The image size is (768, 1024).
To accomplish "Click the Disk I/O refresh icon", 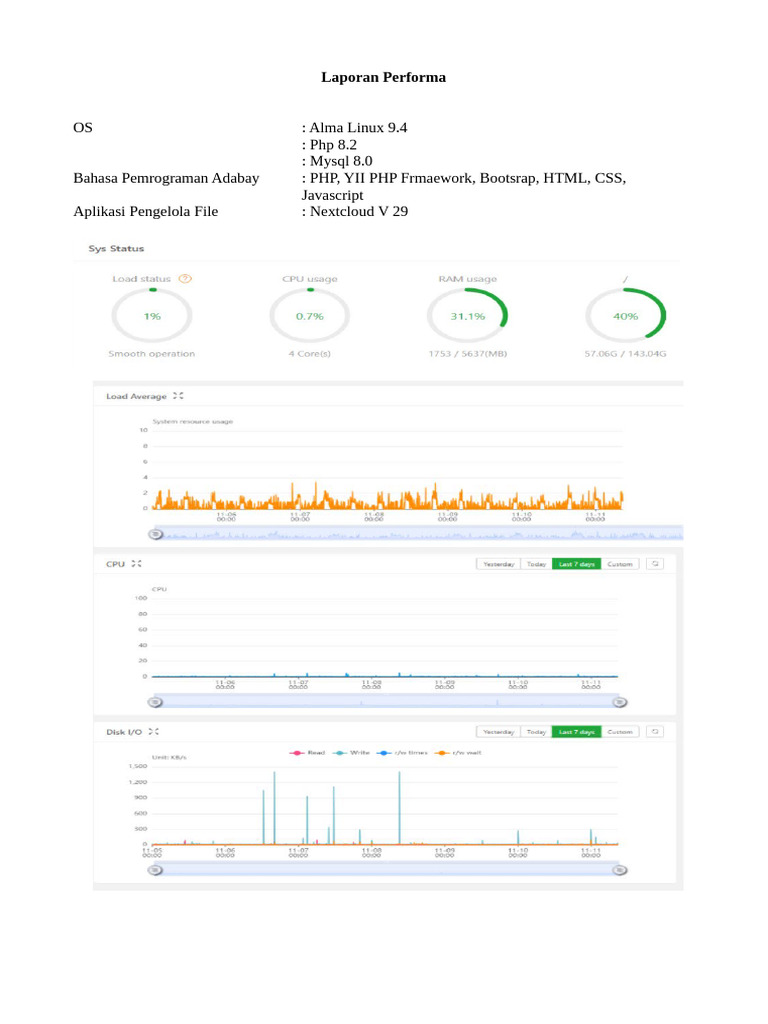I will [x=655, y=732].
